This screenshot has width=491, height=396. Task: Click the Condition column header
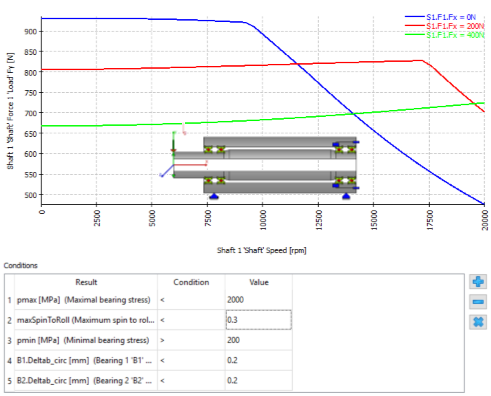(x=191, y=282)
